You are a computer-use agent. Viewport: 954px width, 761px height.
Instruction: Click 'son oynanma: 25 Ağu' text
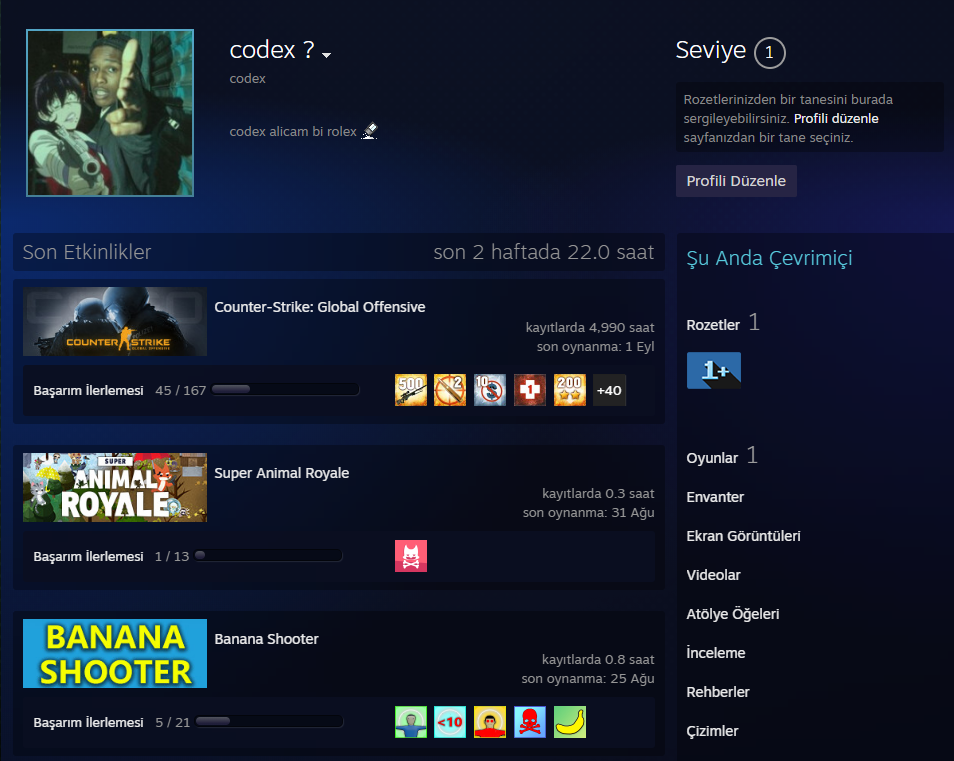(588, 679)
